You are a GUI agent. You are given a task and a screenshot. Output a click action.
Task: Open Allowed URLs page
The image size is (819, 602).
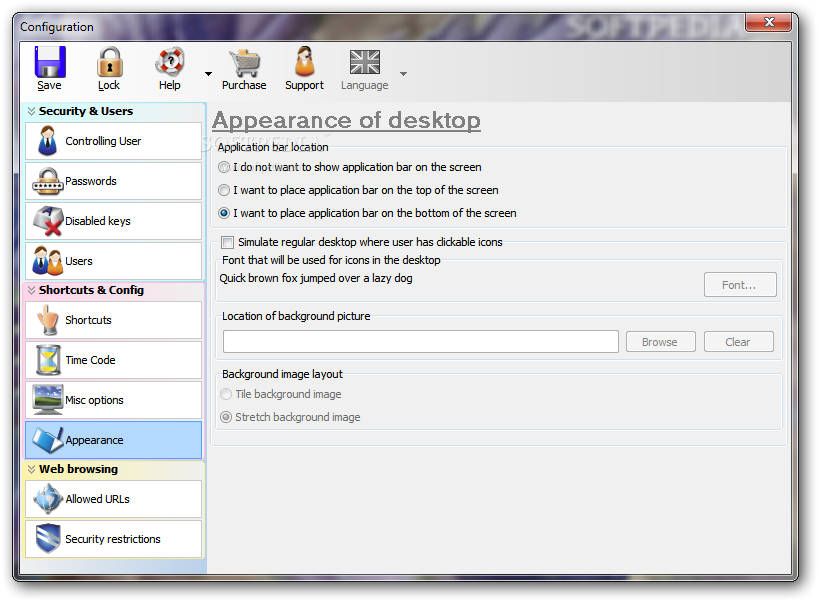(x=113, y=499)
